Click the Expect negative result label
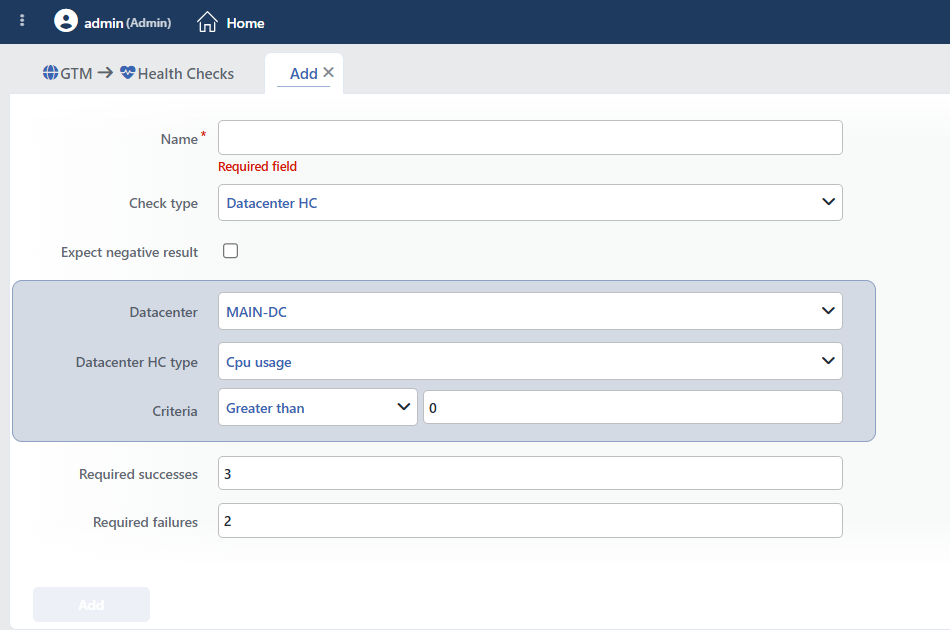Image resolution: width=950 pixels, height=630 pixels. (129, 253)
